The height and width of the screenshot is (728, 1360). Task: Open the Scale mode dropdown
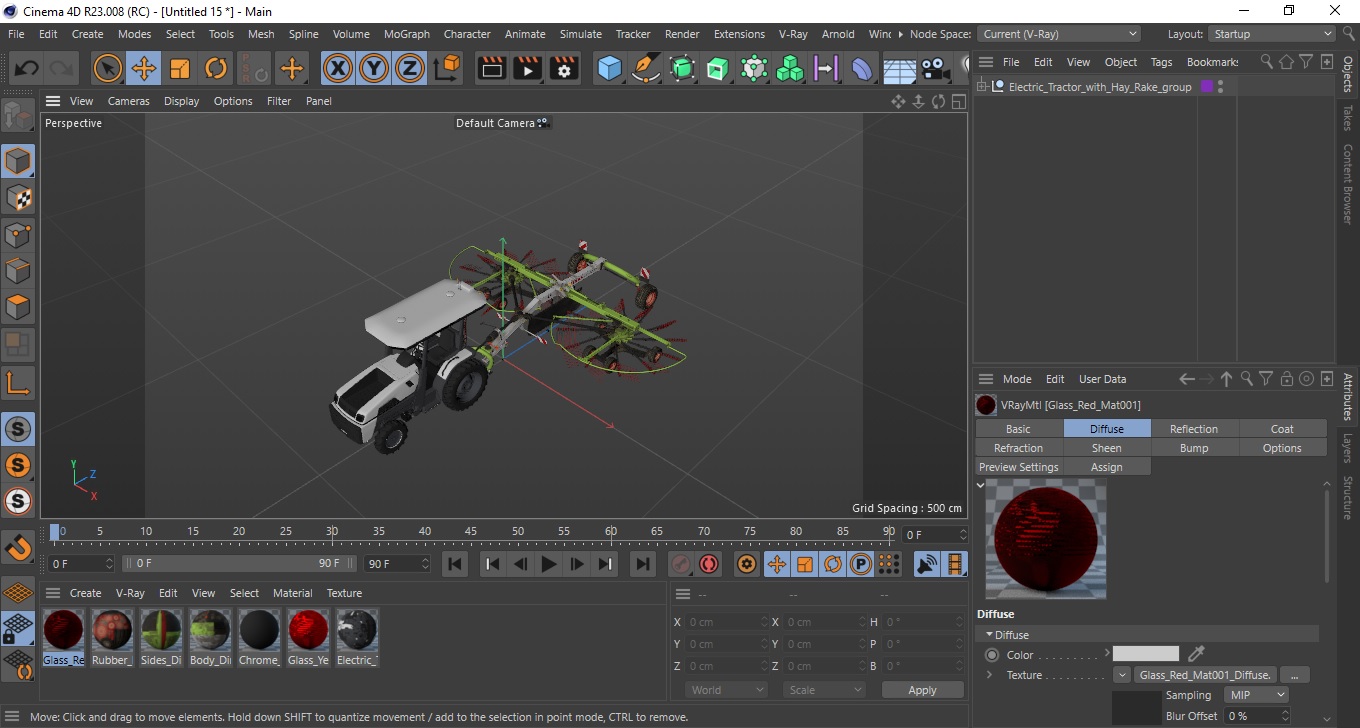click(824, 690)
